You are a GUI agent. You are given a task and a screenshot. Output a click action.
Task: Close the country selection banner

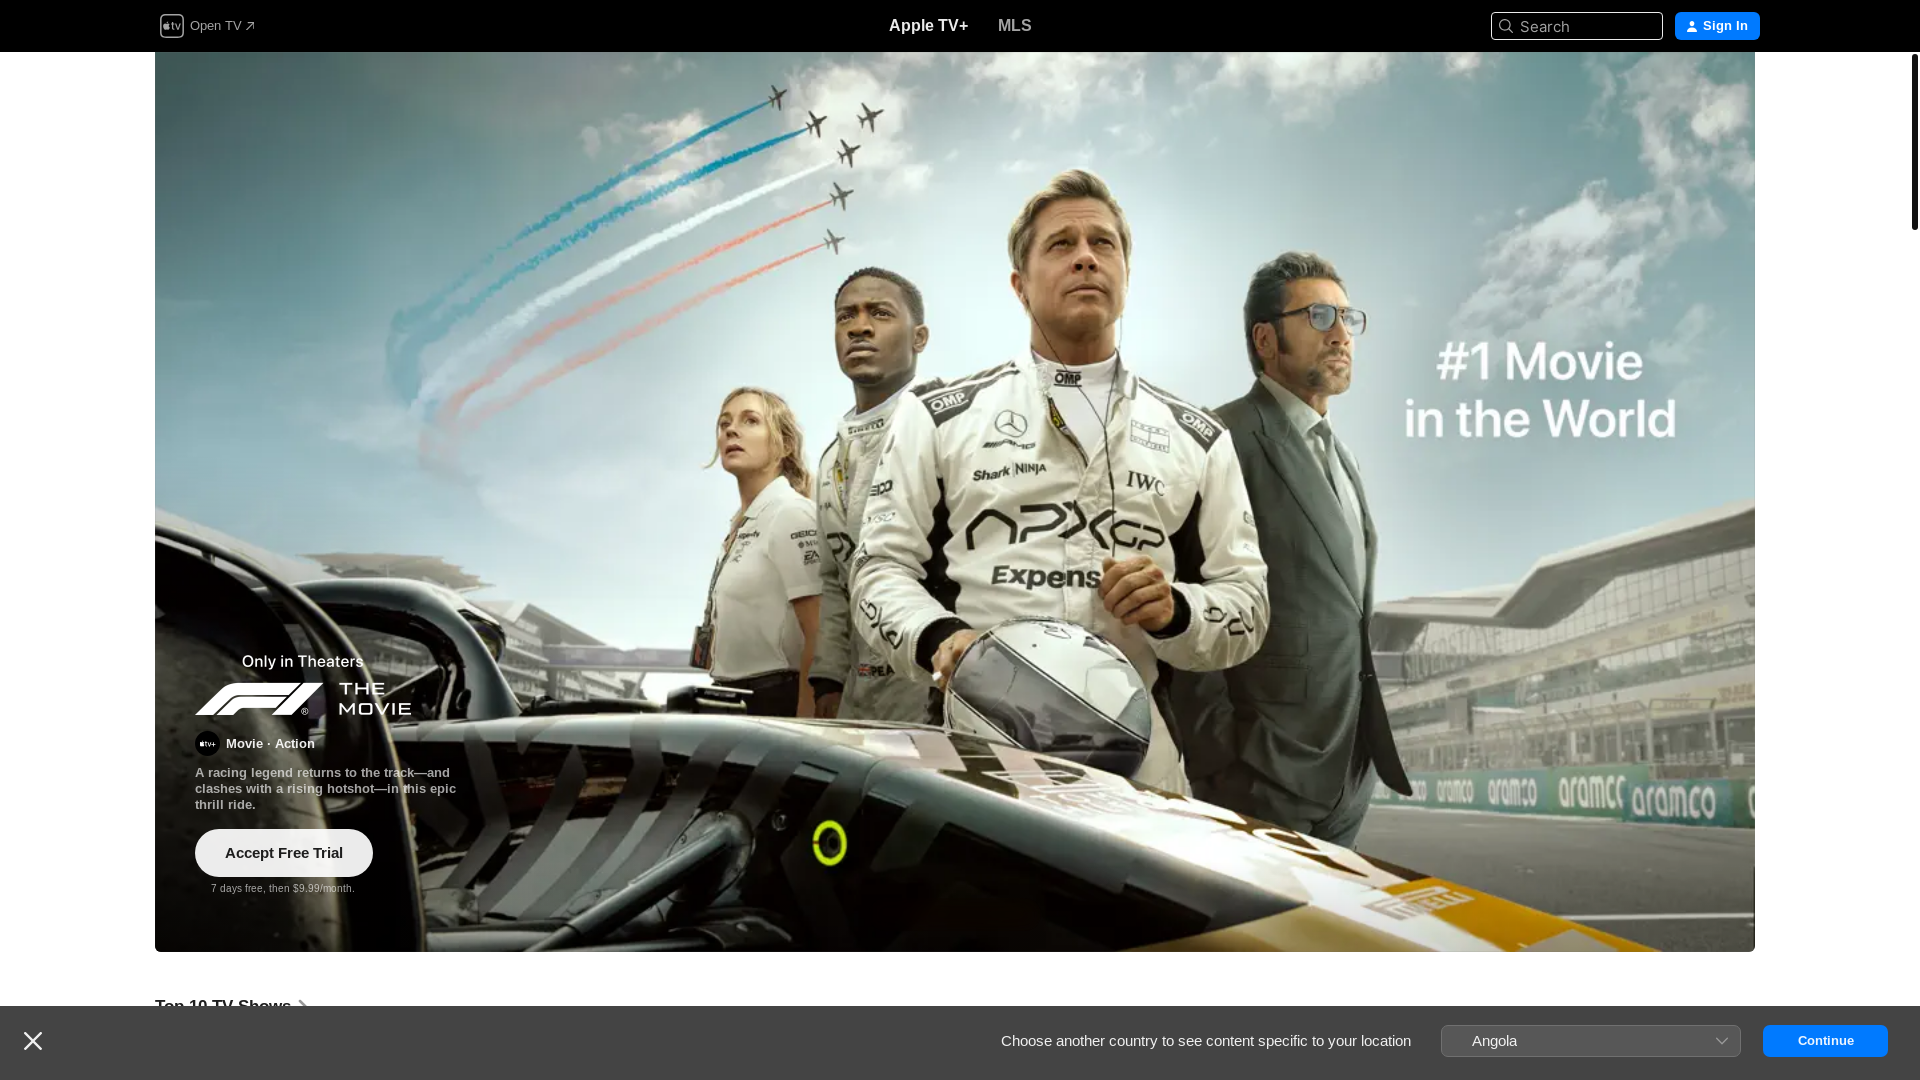tap(33, 1041)
